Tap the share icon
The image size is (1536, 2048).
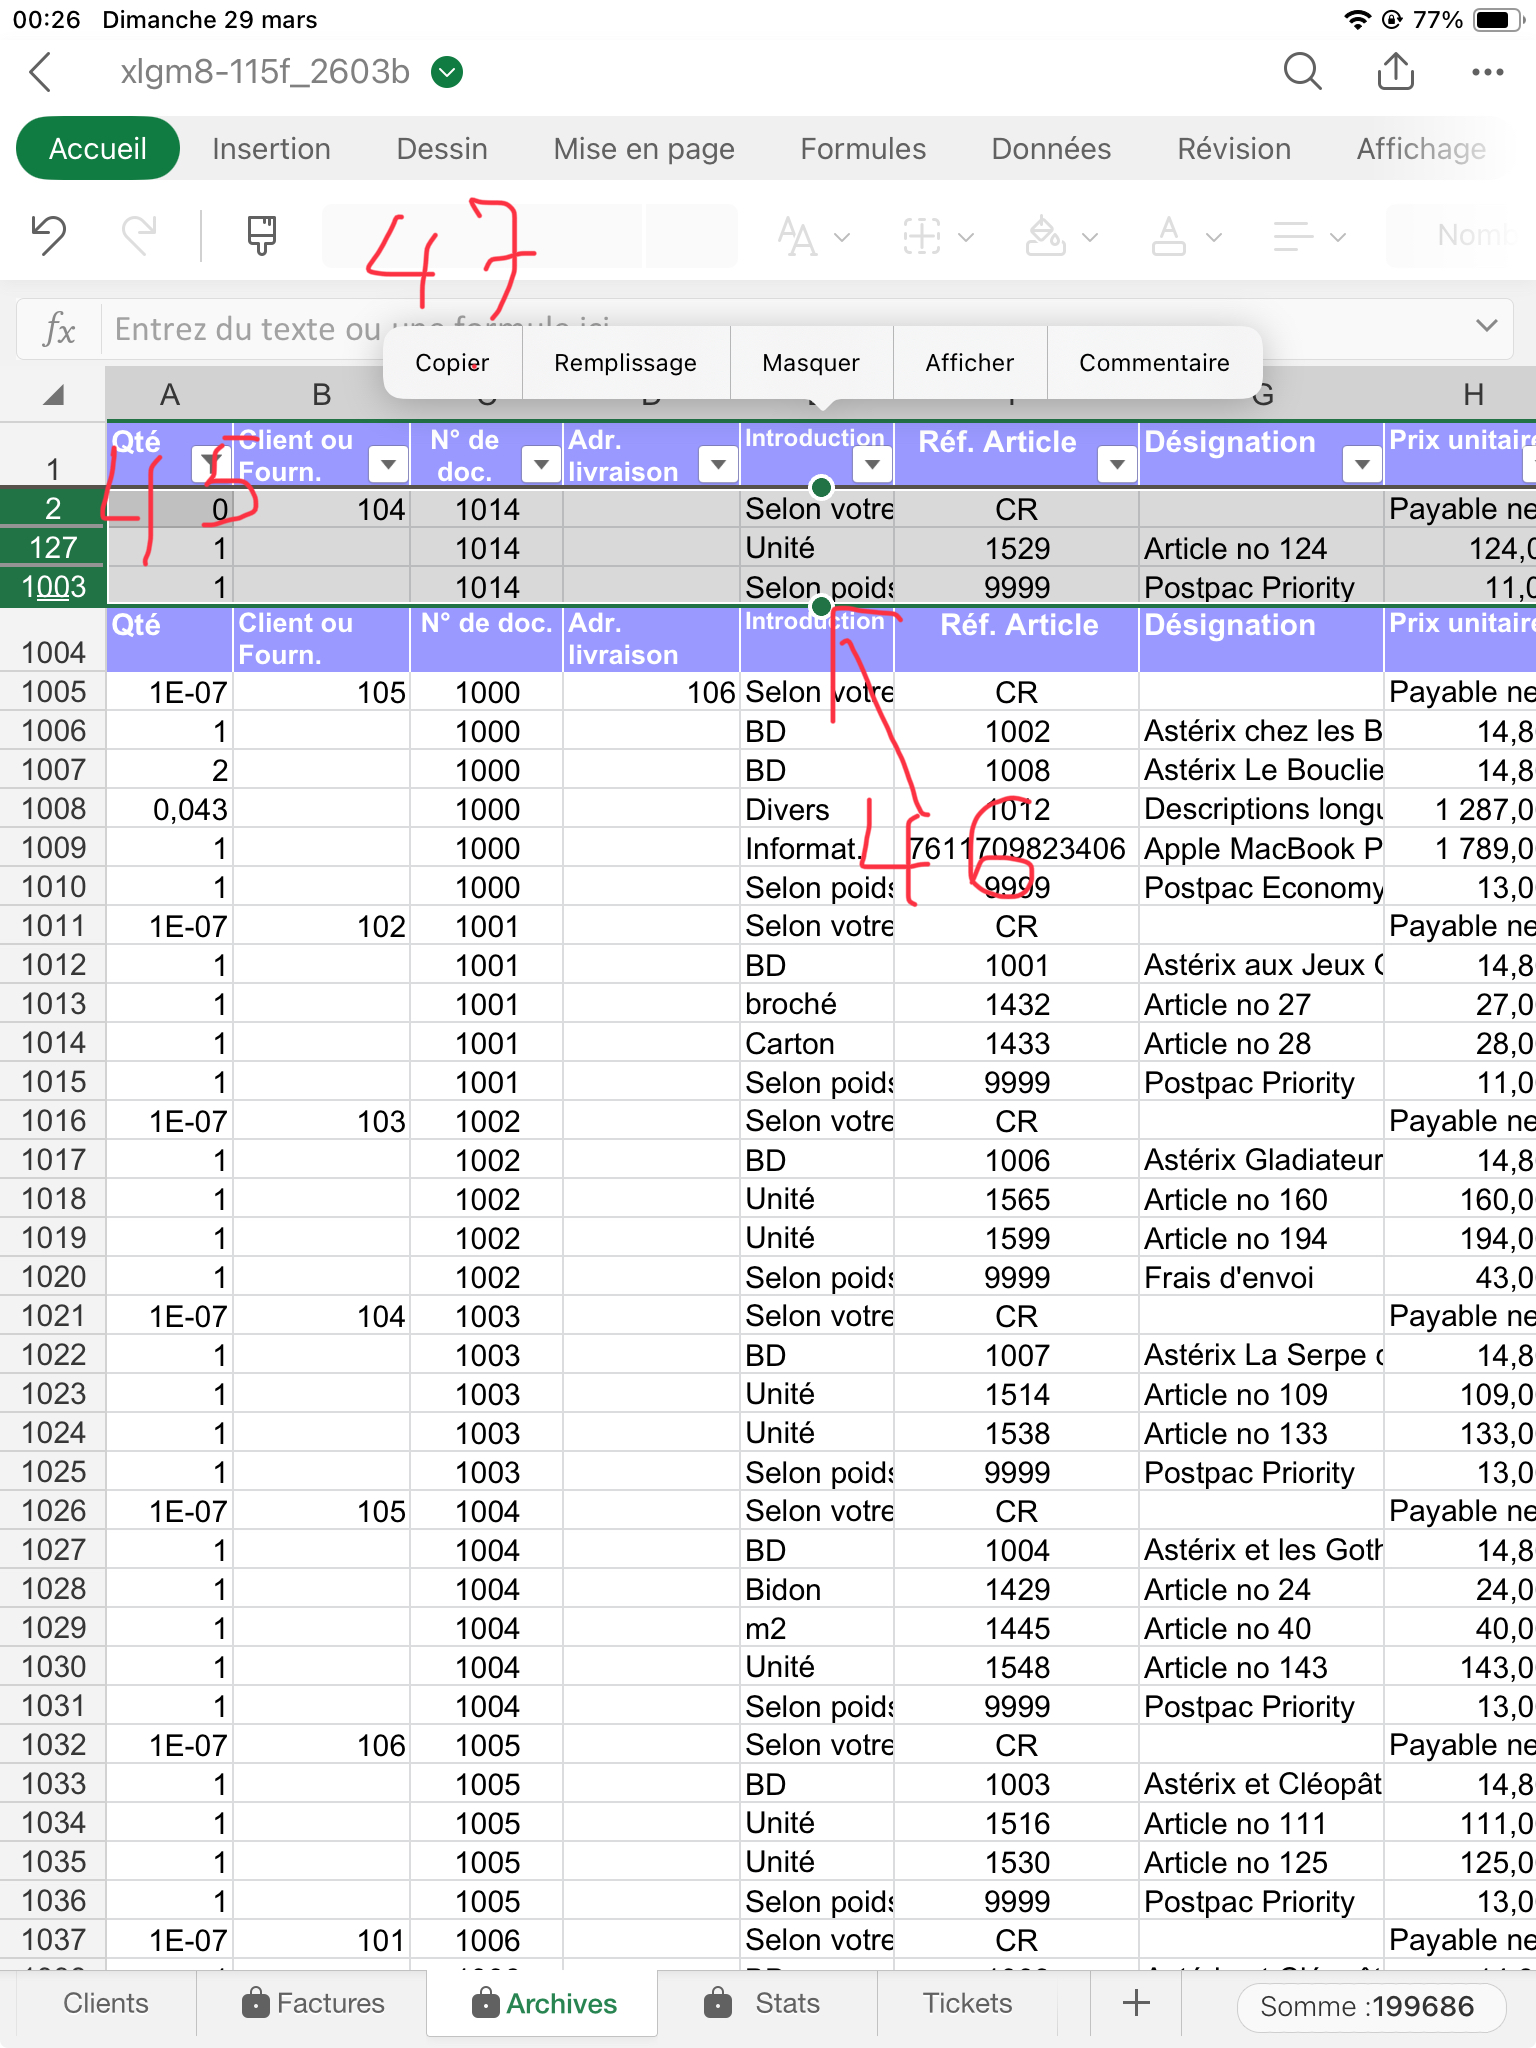[x=1395, y=72]
